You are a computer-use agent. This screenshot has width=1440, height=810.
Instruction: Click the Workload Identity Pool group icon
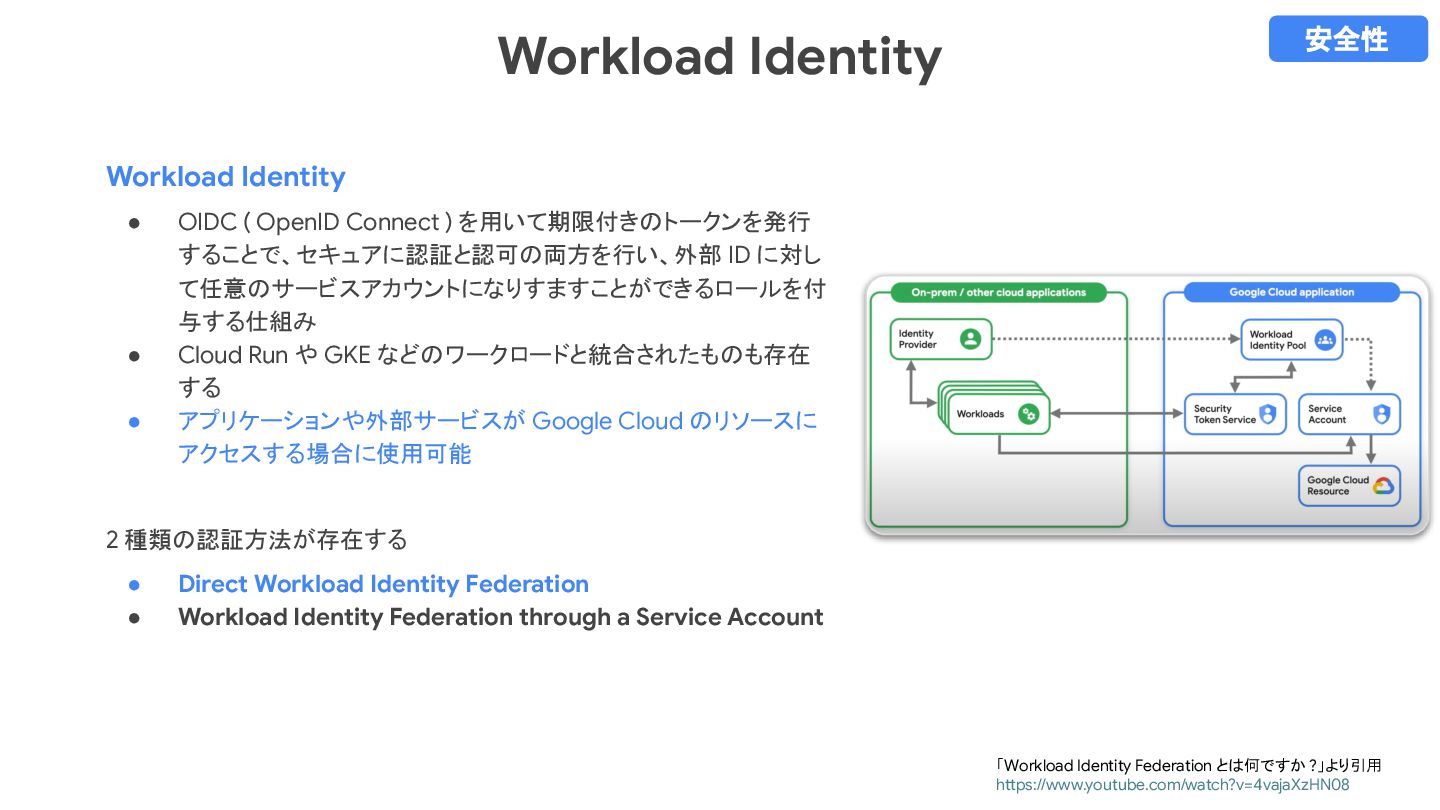pos(1325,340)
